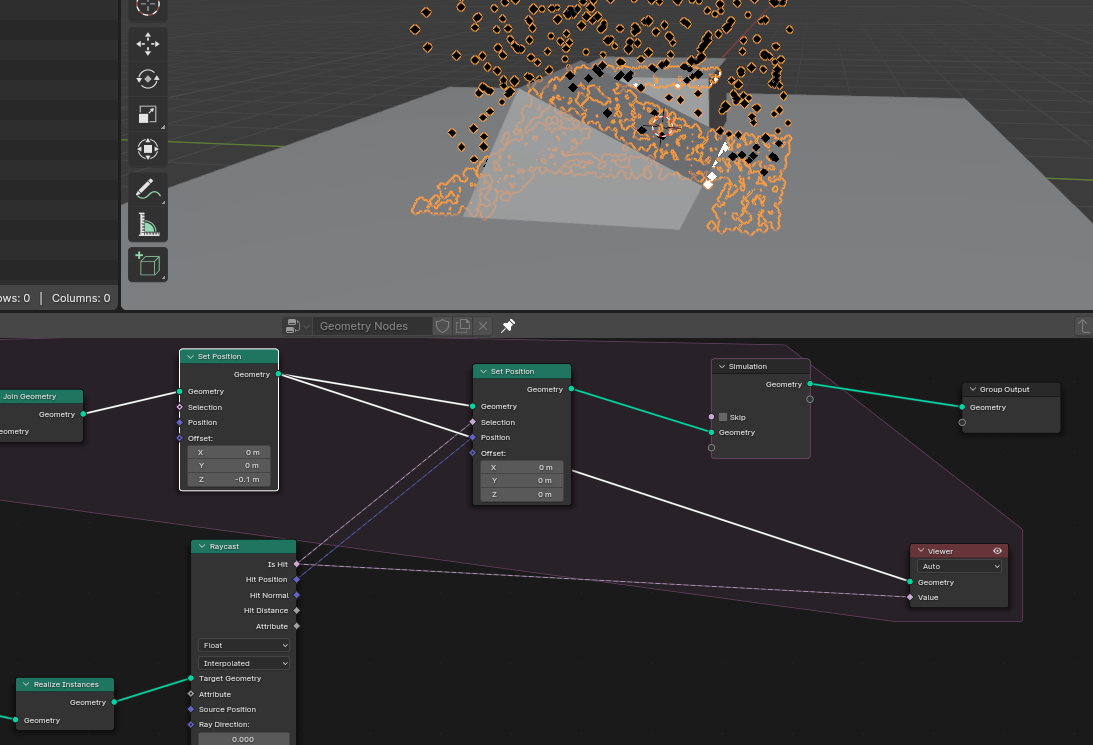Image resolution: width=1093 pixels, height=745 pixels.
Task: Select the Measure ruler tool
Action: 148,225
